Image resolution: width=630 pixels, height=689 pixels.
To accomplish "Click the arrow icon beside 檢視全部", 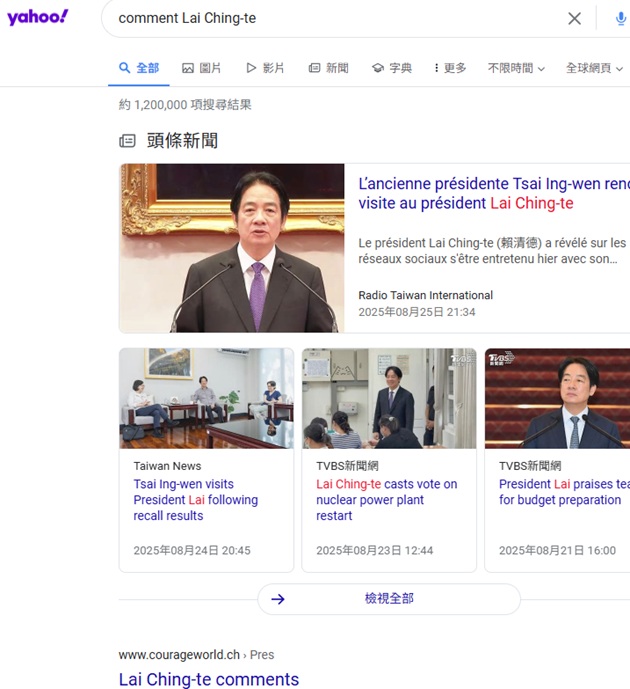I will point(278,599).
